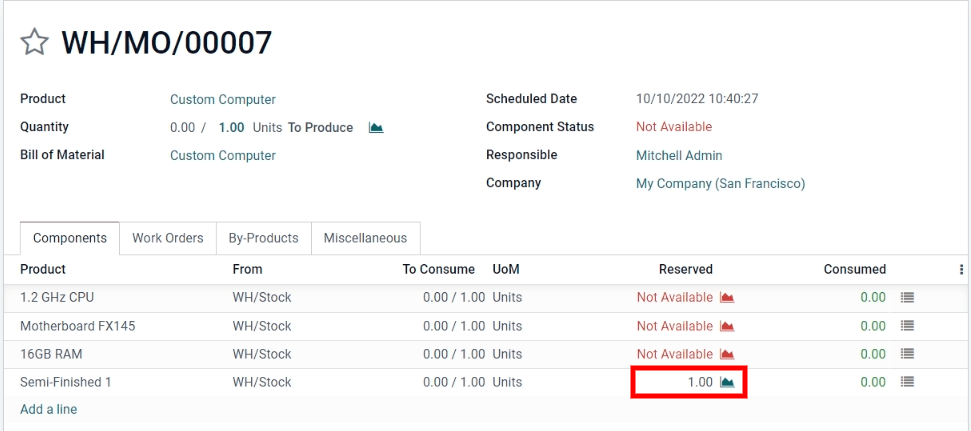
Task: Sort components by Product column header
Action: 43,270
